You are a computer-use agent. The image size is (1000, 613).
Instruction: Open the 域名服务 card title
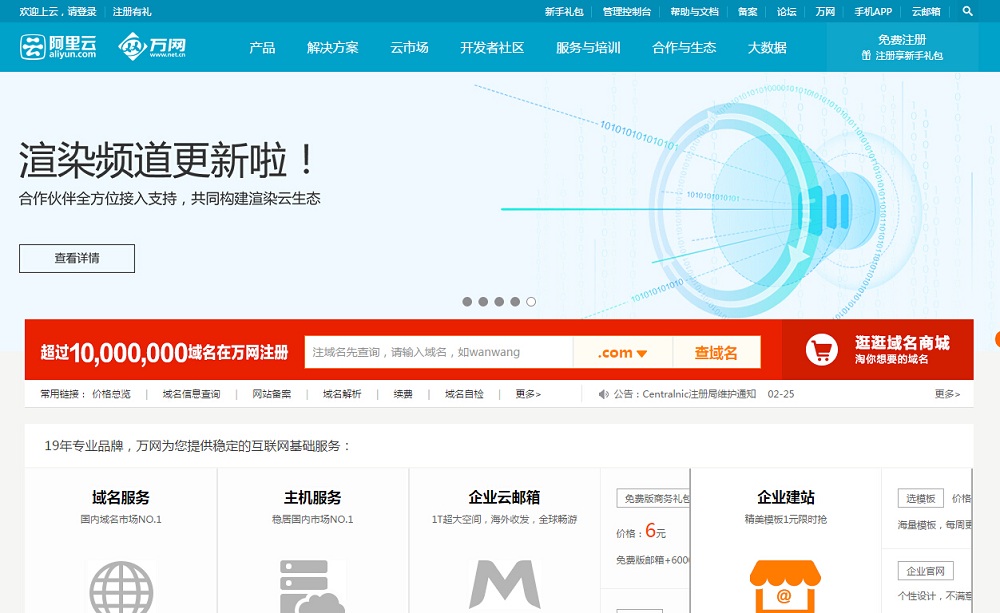[x=121, y=497]
